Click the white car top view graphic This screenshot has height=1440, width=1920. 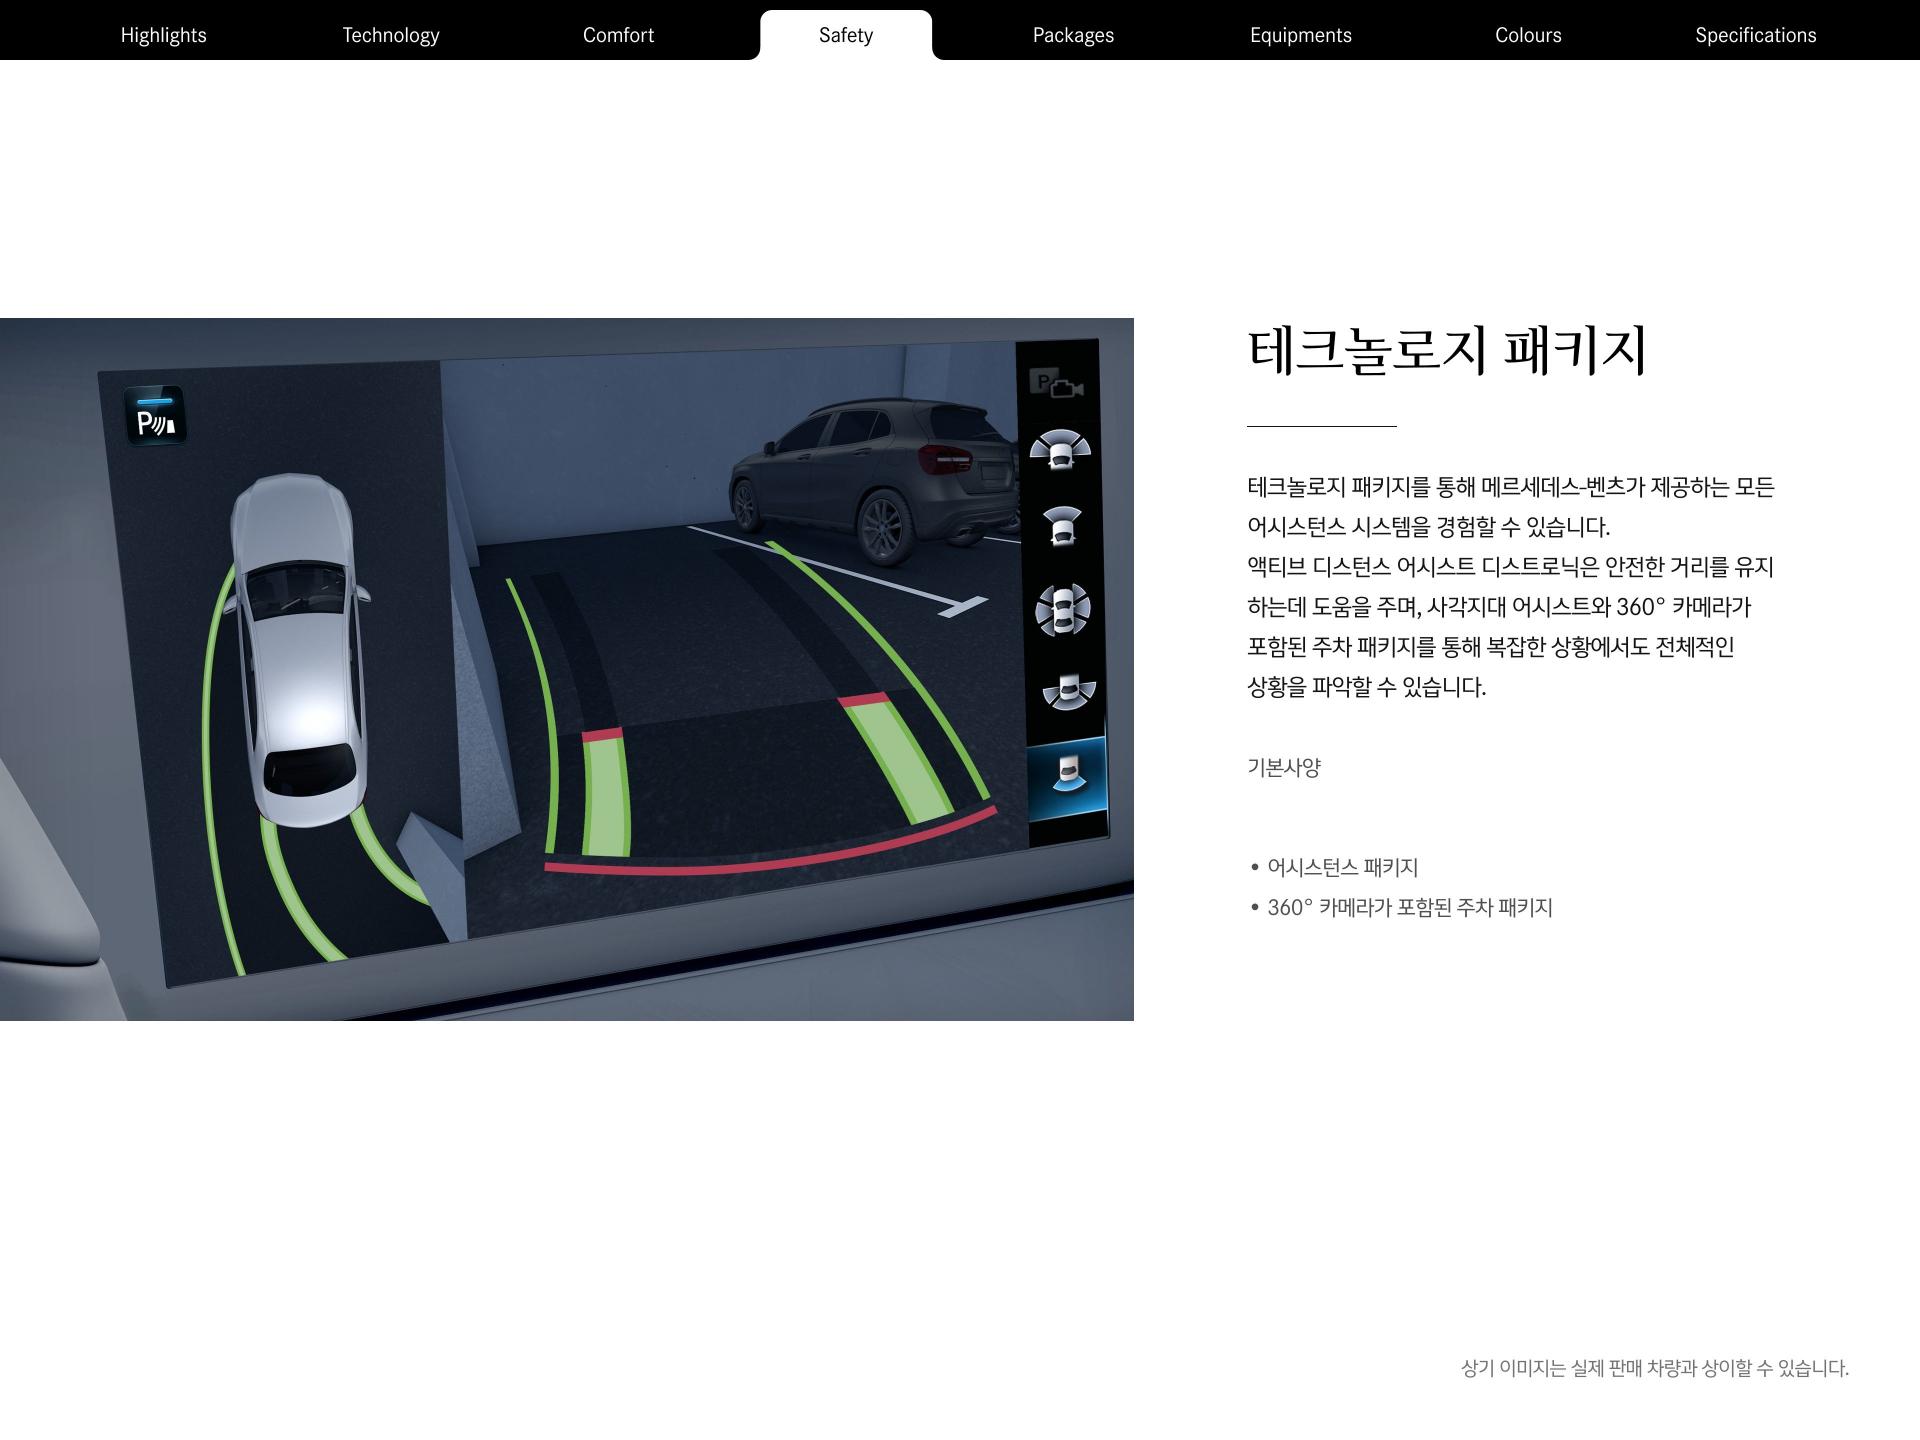pos(297,650)
